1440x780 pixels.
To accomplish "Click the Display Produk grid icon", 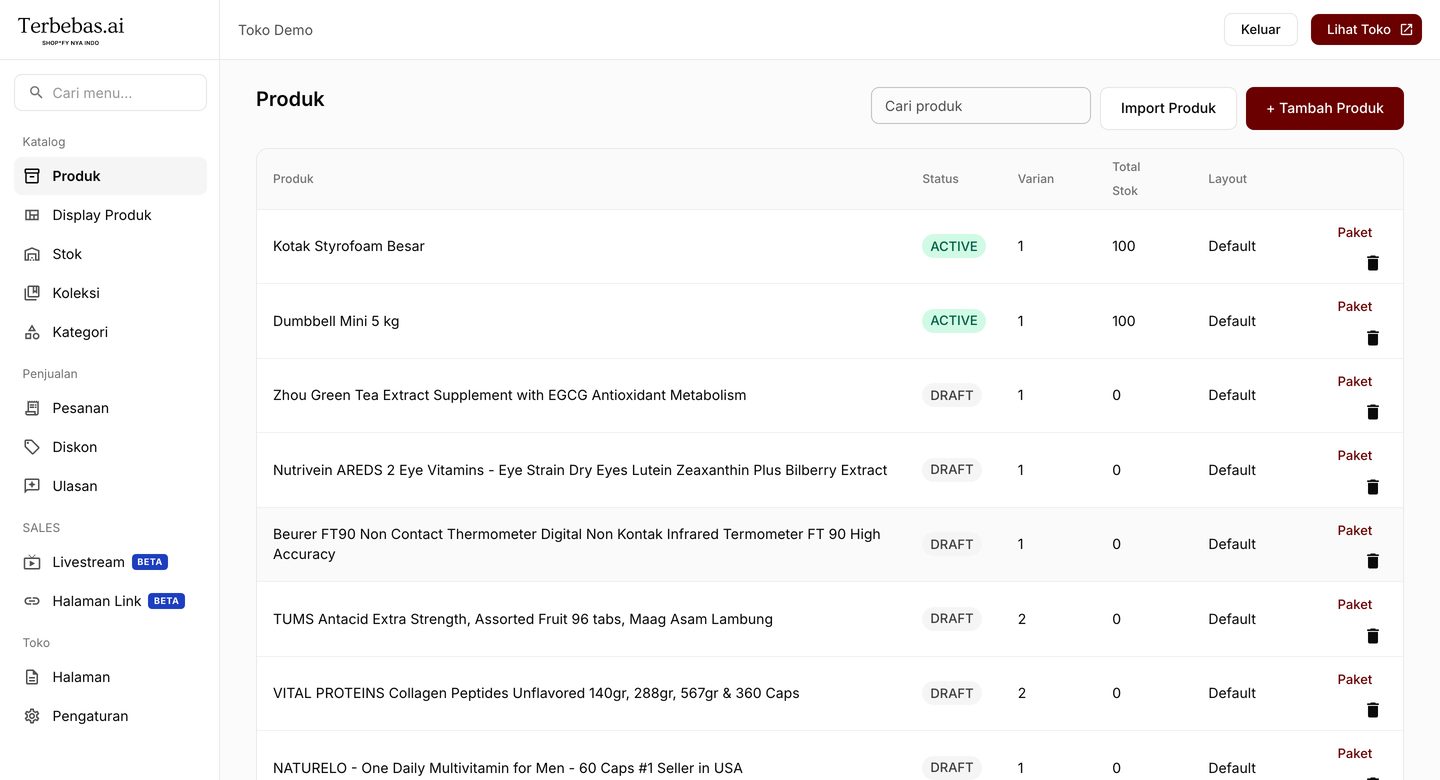I will (32, 215).
